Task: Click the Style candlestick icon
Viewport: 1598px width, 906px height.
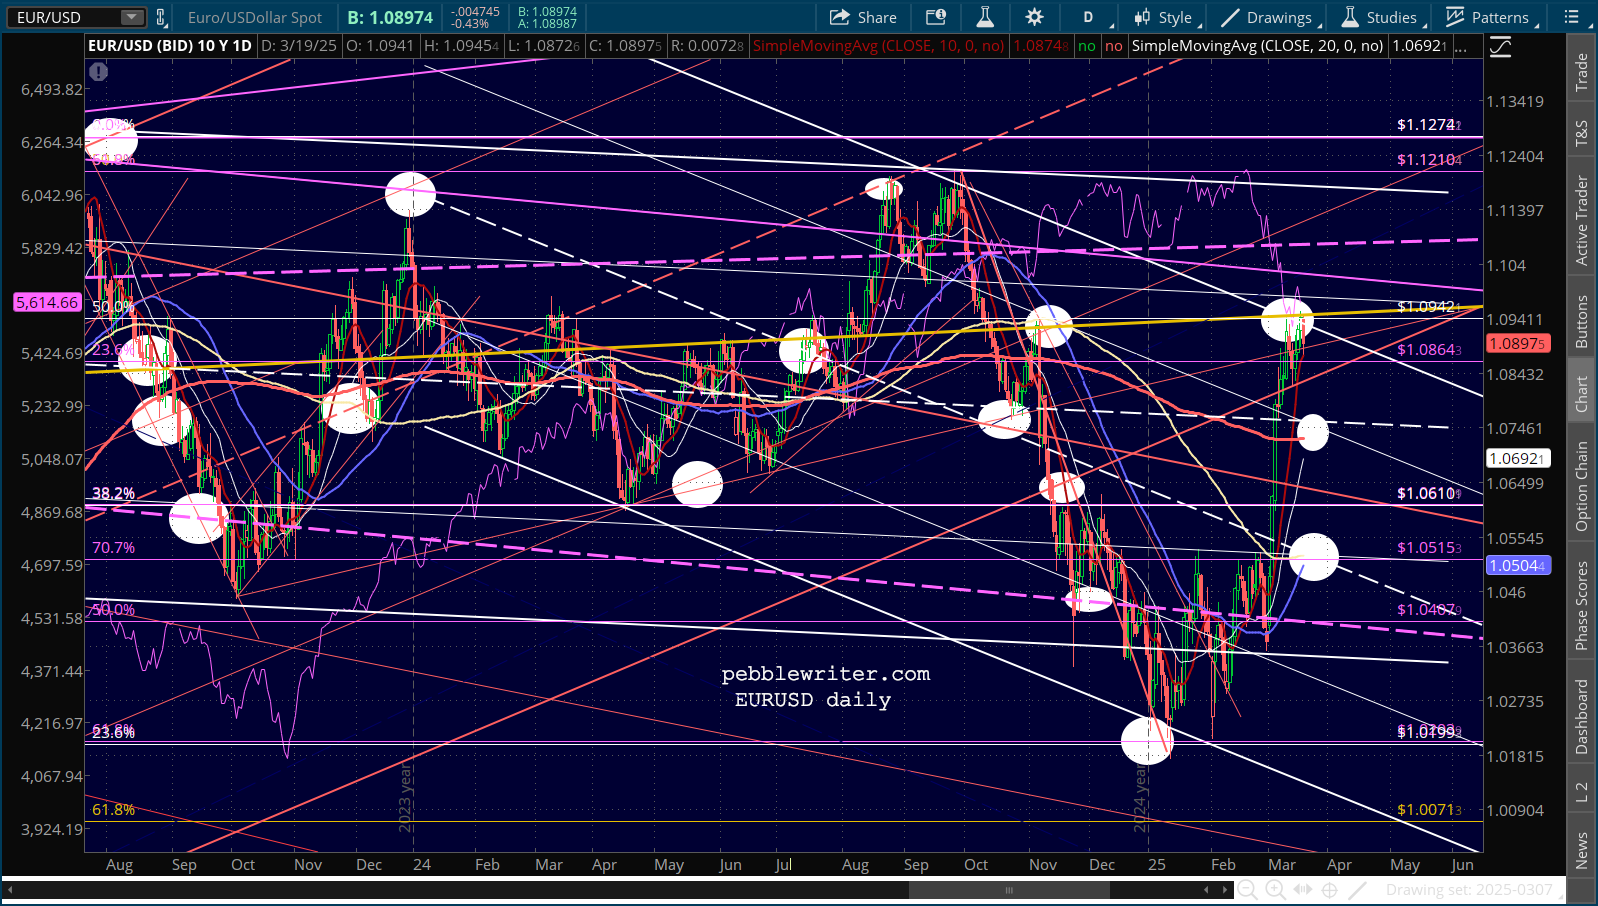Action: point(1142,17)
